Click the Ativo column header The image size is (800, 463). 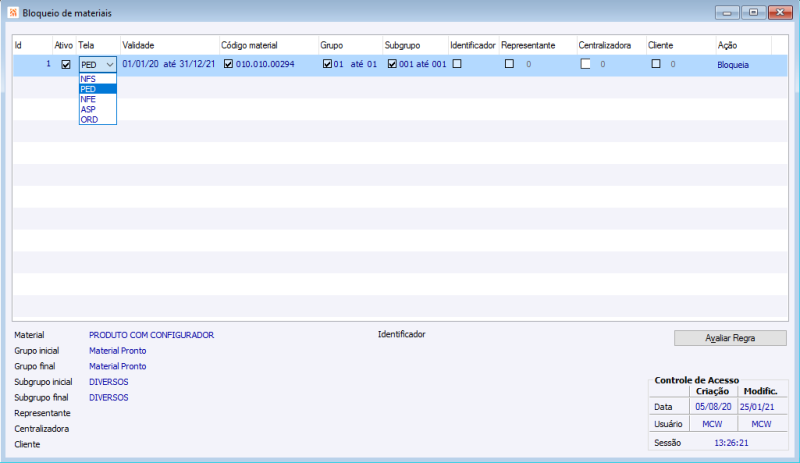pos(64,45)
